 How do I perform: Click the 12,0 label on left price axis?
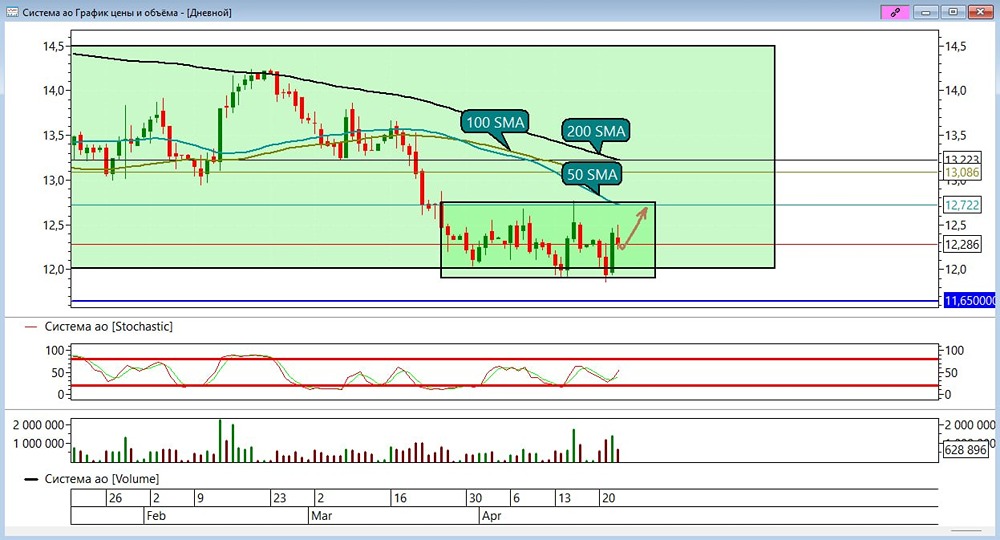53,269
